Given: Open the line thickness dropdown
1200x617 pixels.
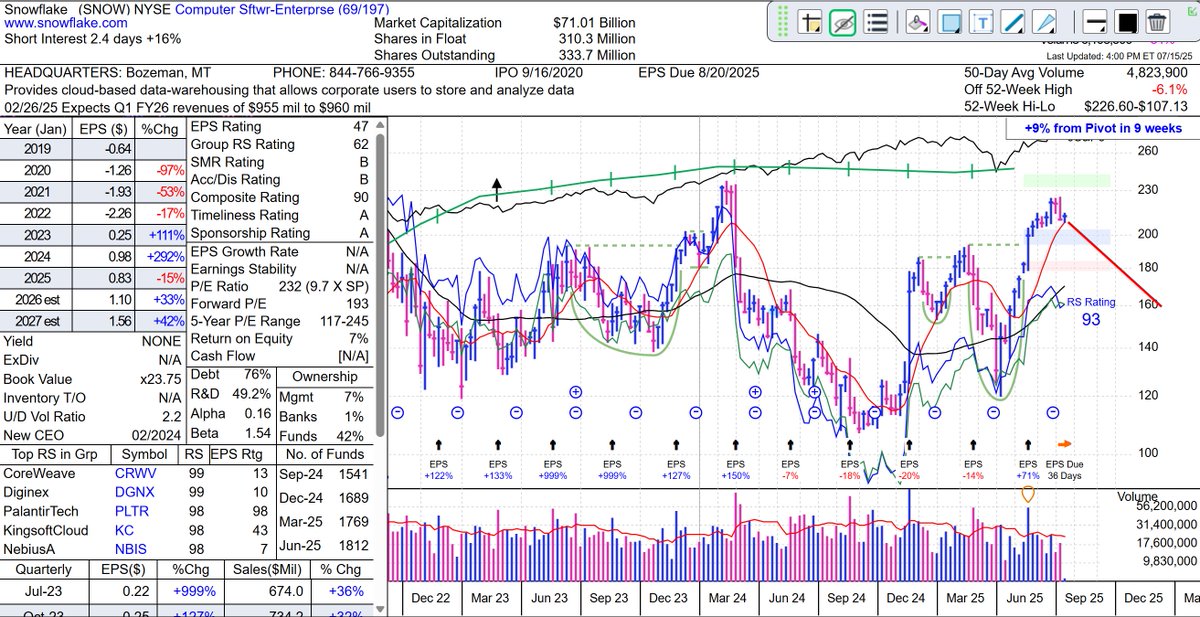Looking at the screenshot, I should [x=1095, y=22].
